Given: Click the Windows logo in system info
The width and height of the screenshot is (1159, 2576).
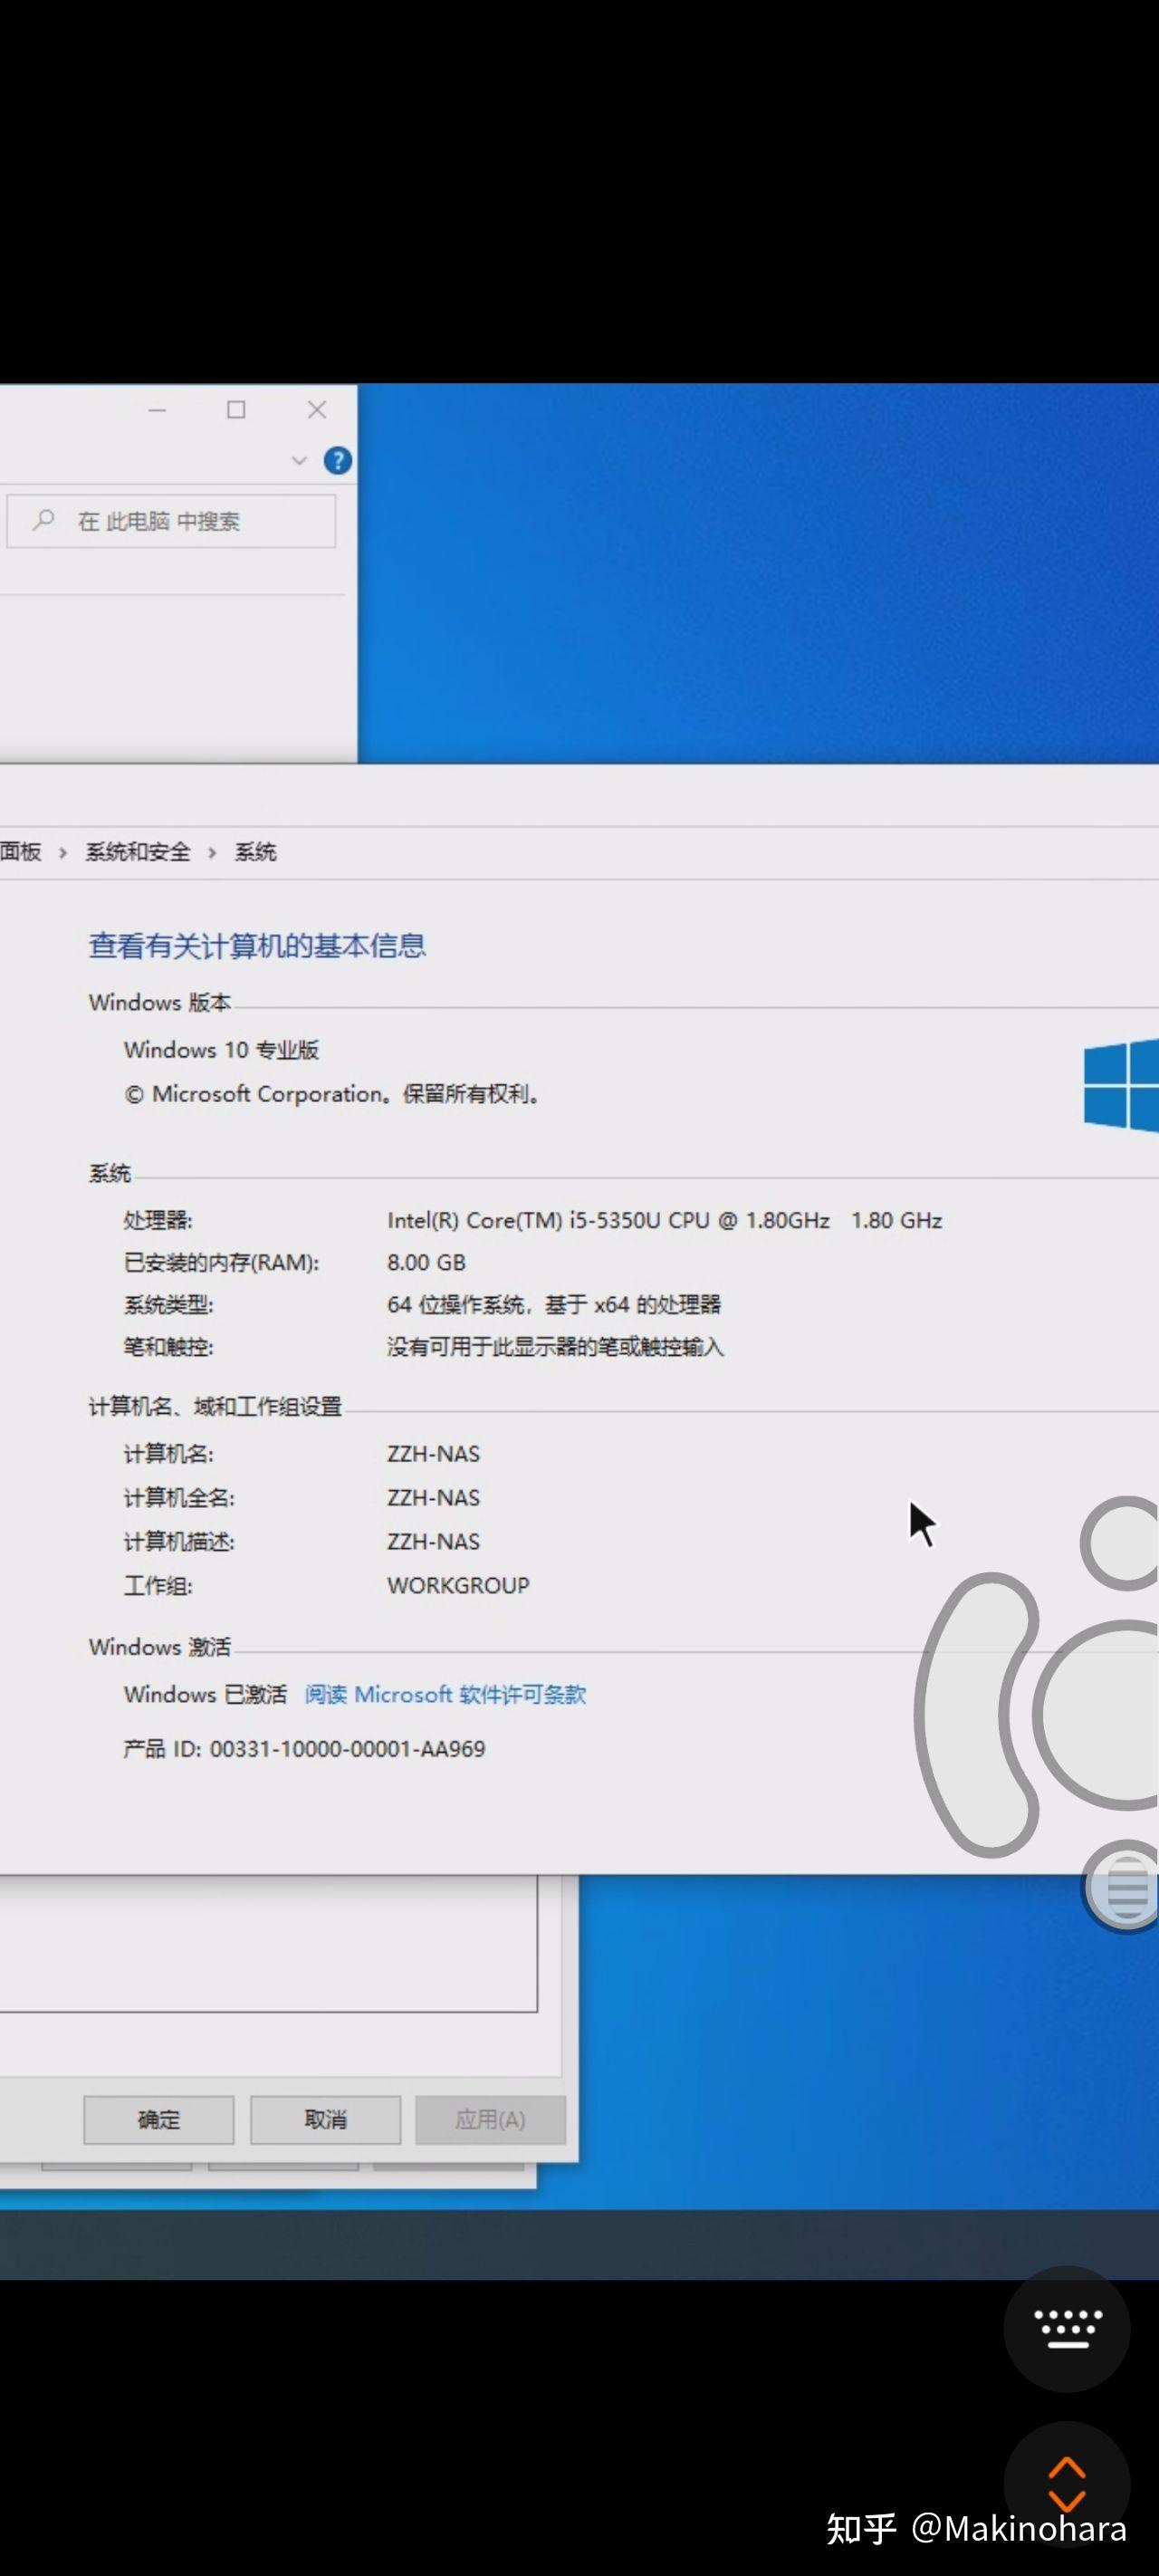Looking at the screenshot, I should [x=1121, y=1085].
